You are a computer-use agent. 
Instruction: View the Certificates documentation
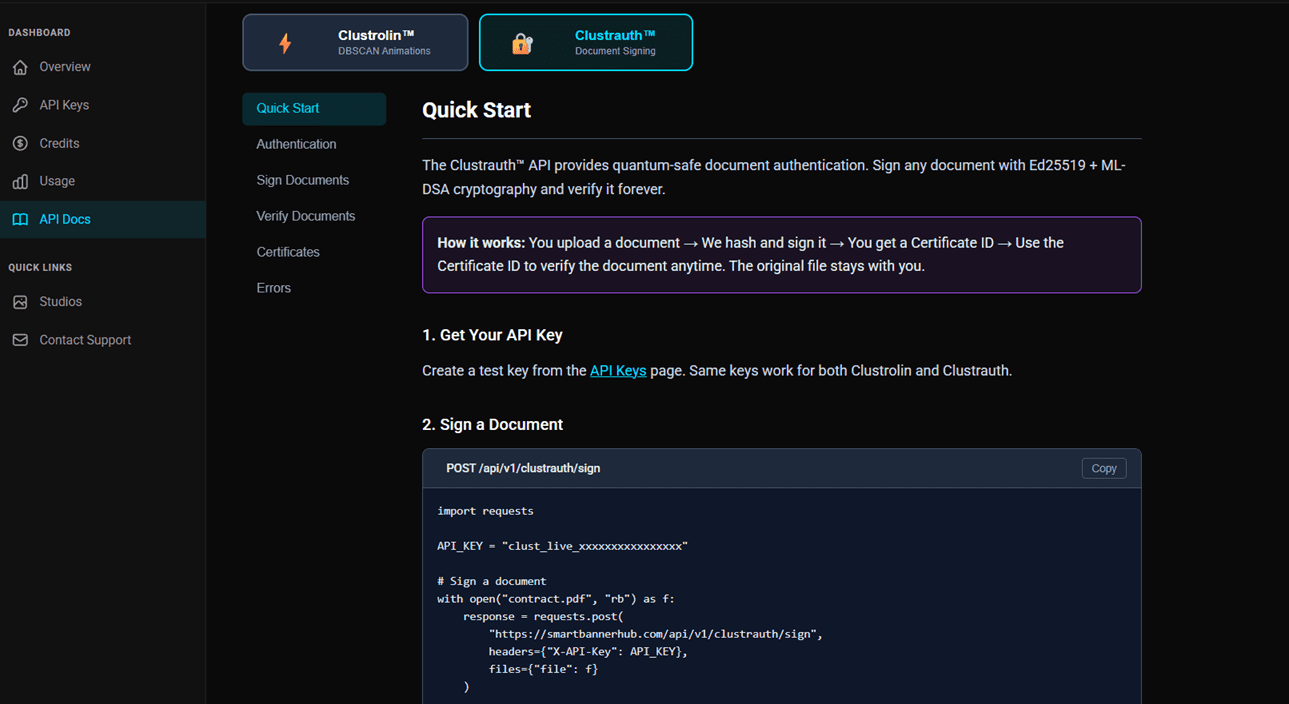pos(288,251)
